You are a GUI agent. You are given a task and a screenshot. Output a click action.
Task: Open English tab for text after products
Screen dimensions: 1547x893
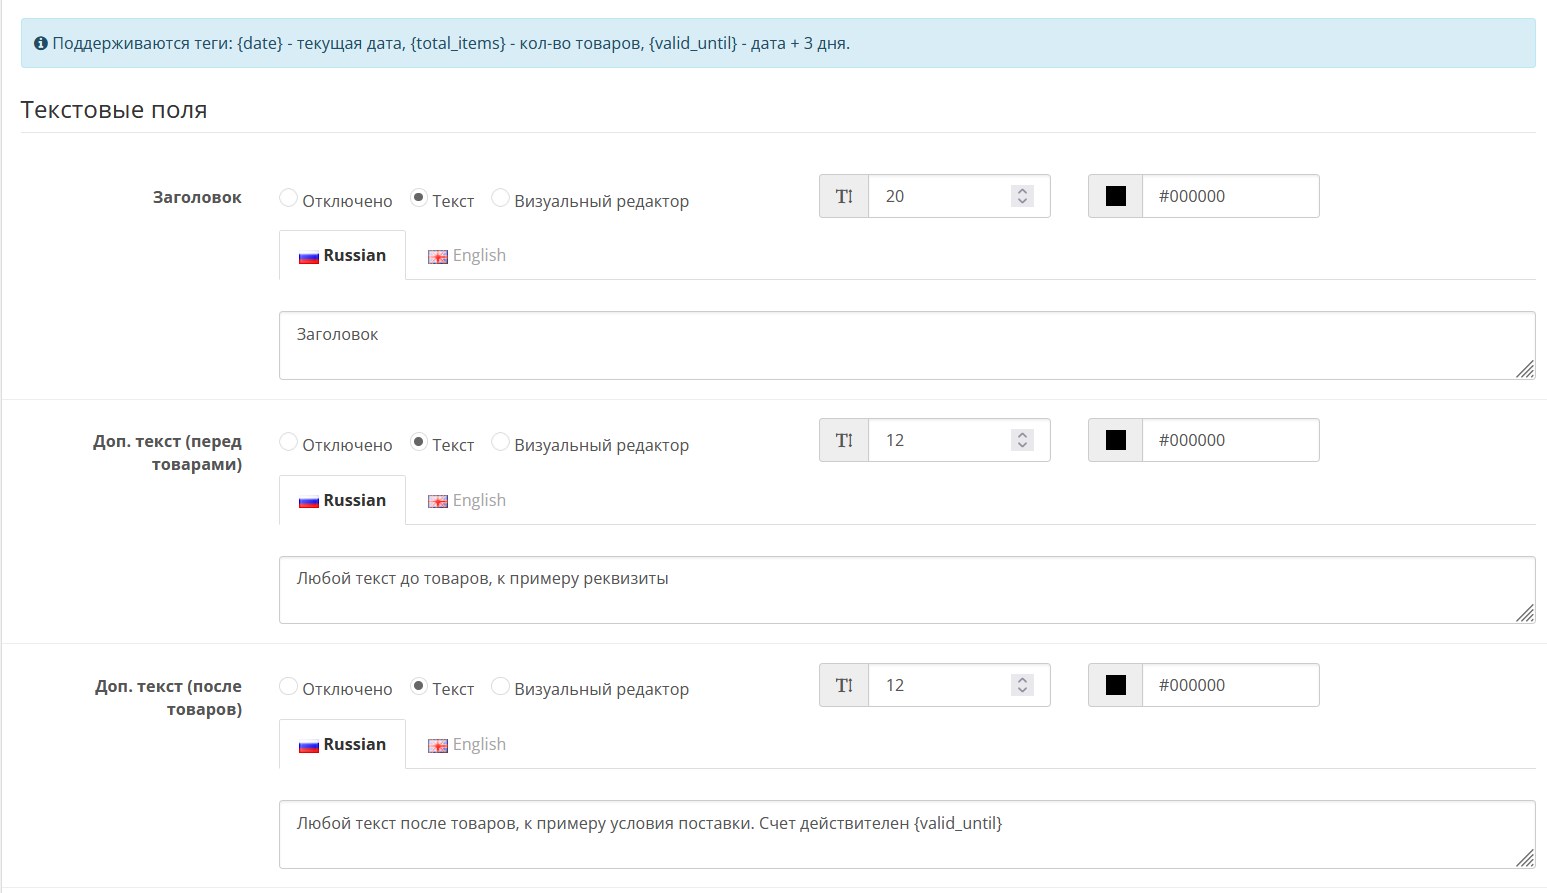click(467, 745)
